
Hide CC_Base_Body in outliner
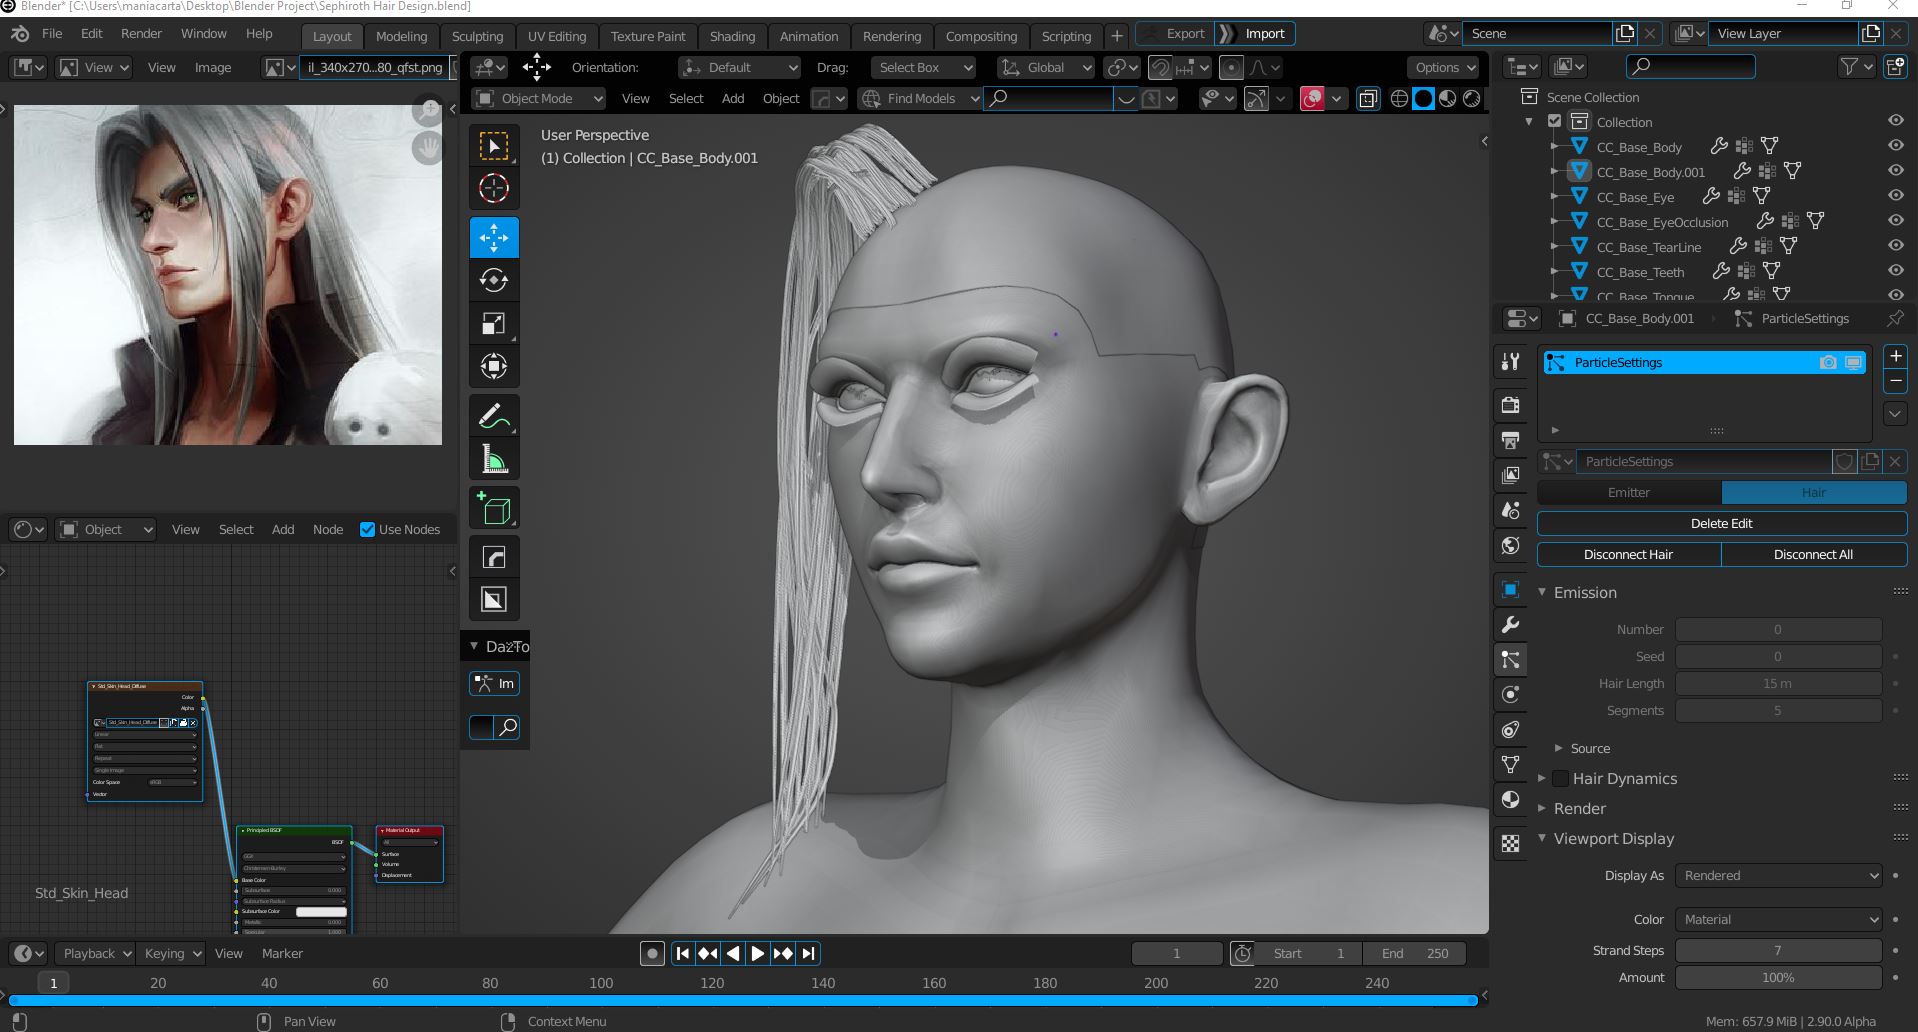coord(1895,146)
